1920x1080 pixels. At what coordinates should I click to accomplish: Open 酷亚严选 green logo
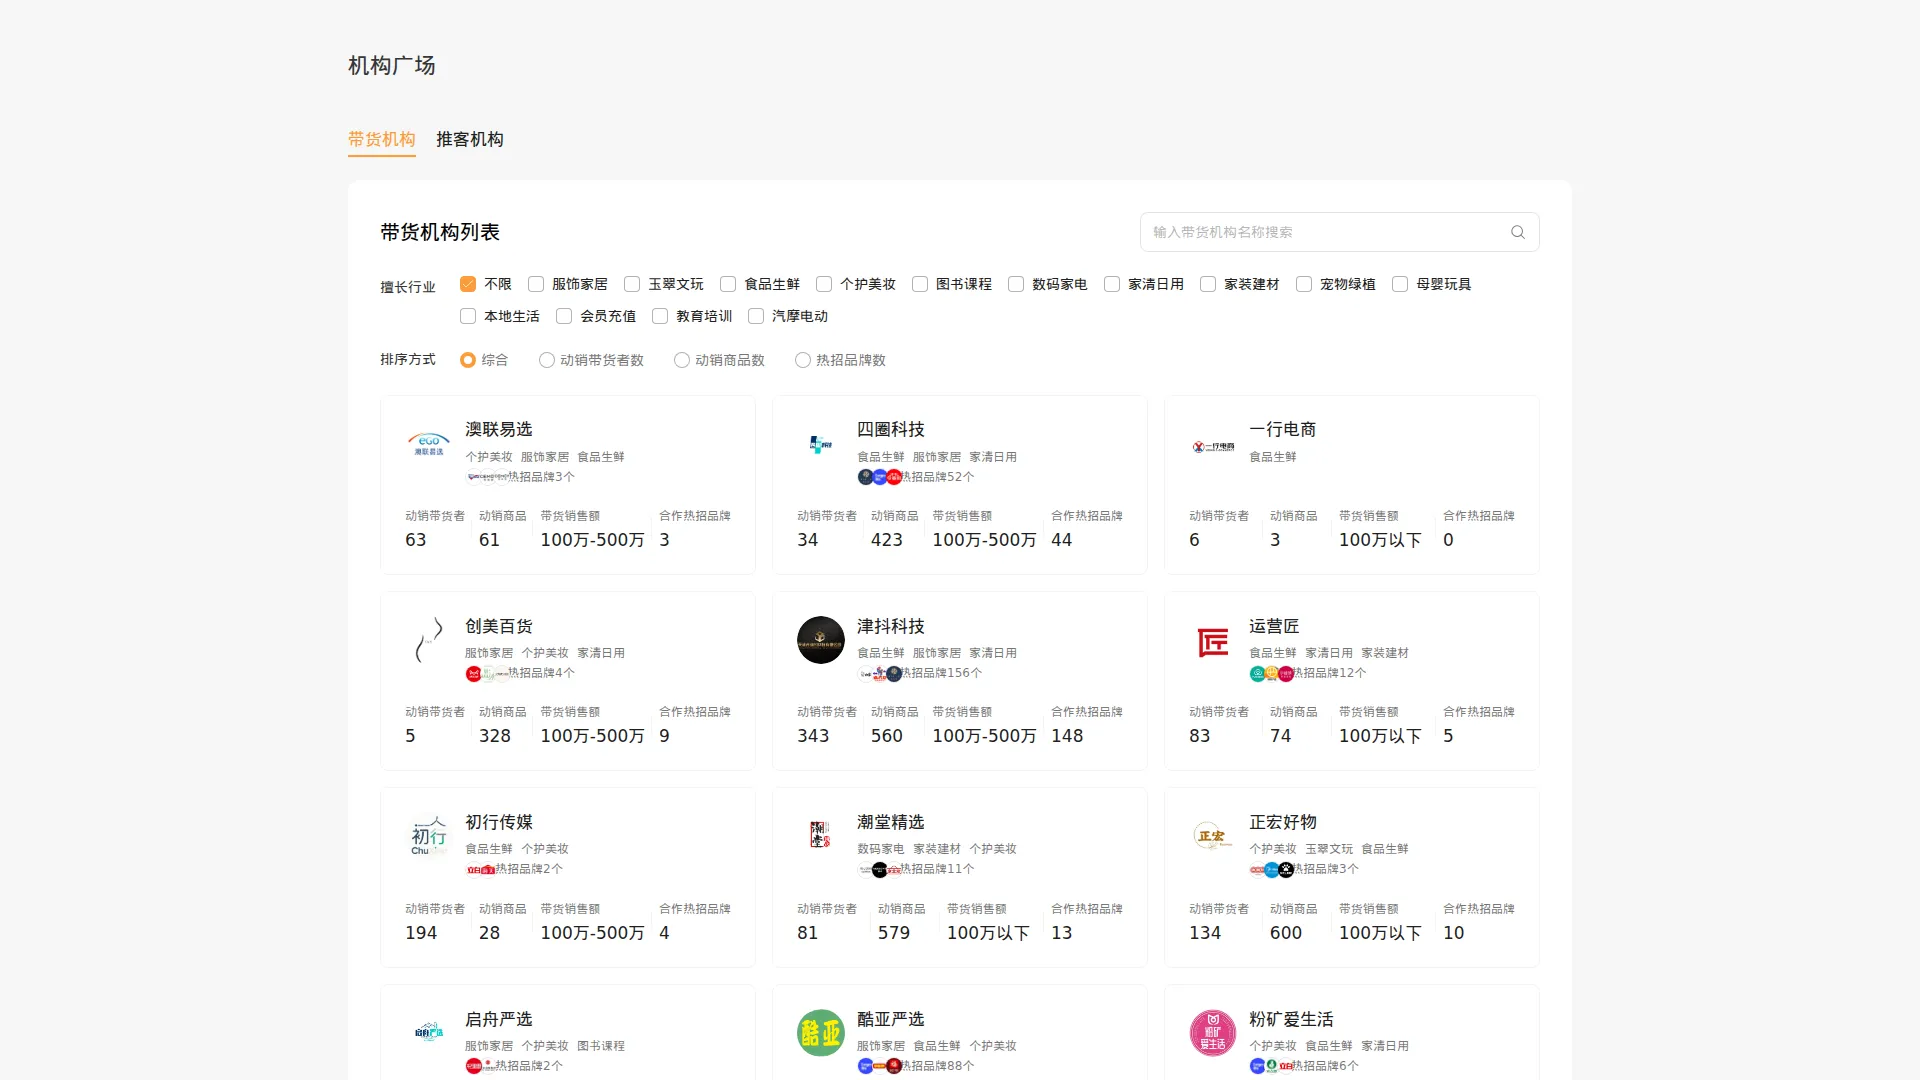821,1033
